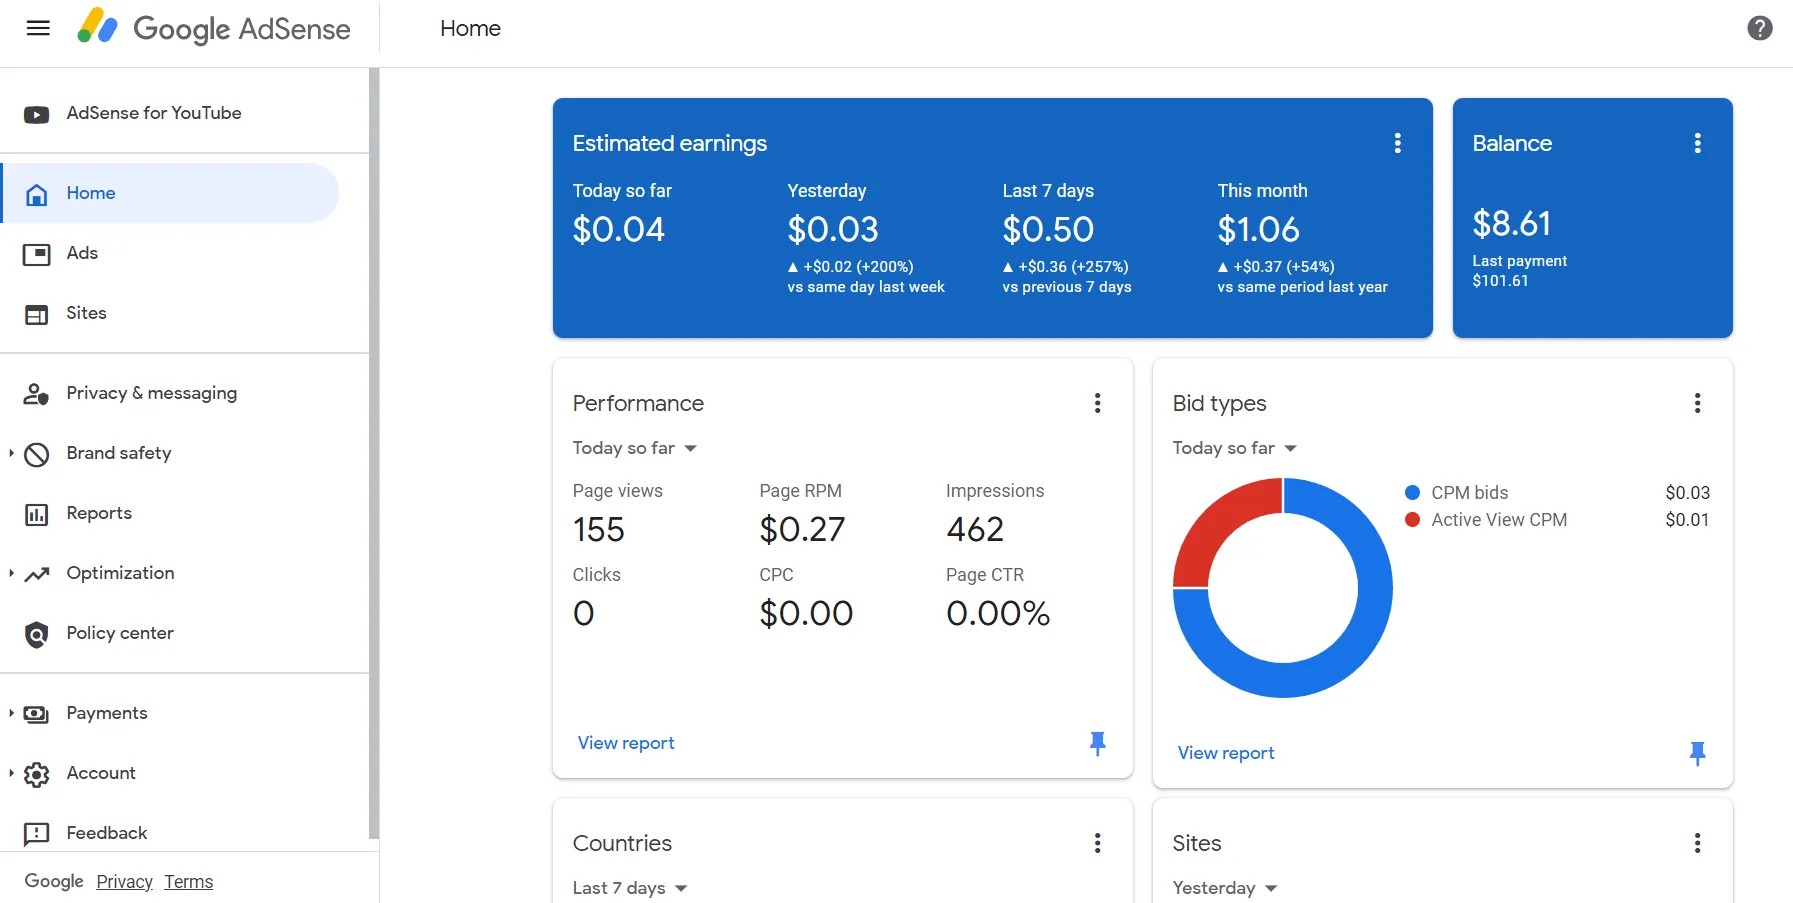
Task: Open Estimated earnings card options menu
Action: pos(1397,143)
